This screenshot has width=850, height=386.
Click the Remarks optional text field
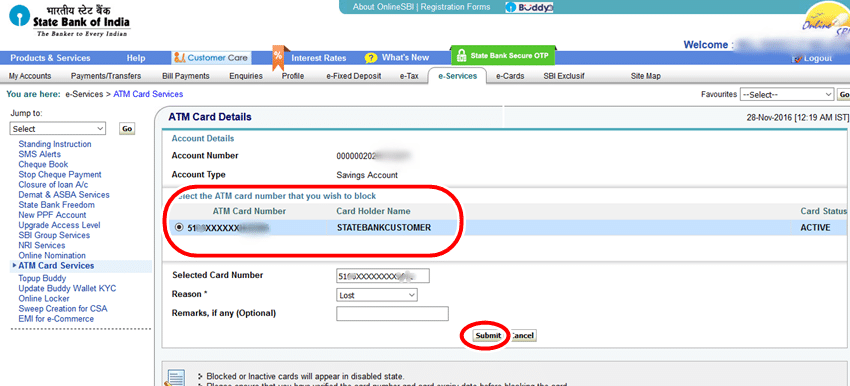point(392,313)
